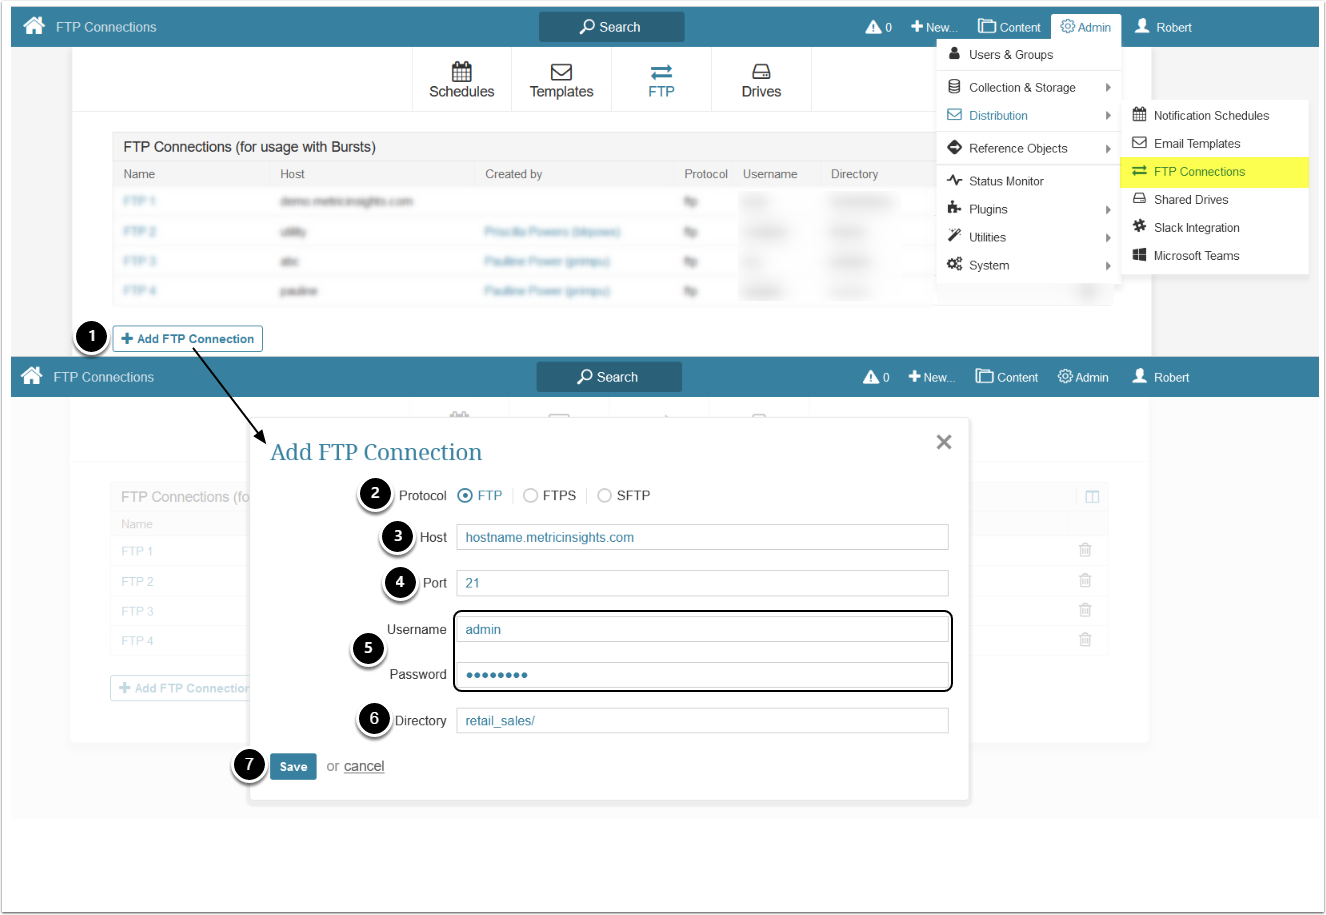
Task: Open Slack Integration settings
Action: [x=1196, y=228]
